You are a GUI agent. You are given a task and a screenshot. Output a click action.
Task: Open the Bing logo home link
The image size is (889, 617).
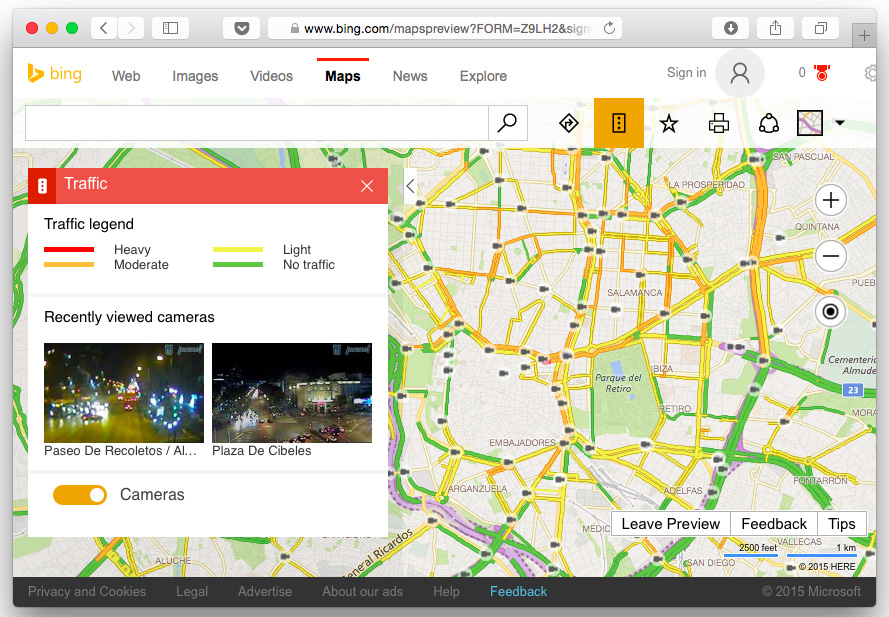tap(54, 74)
